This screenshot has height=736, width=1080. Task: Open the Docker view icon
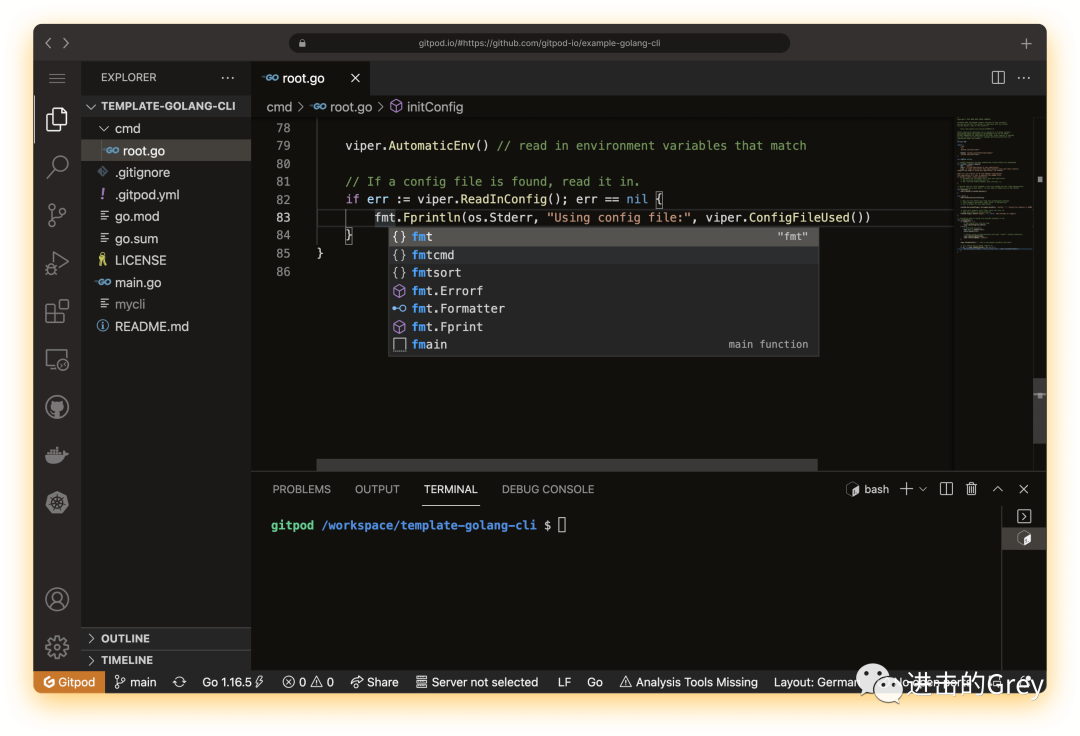click(57, 455)
